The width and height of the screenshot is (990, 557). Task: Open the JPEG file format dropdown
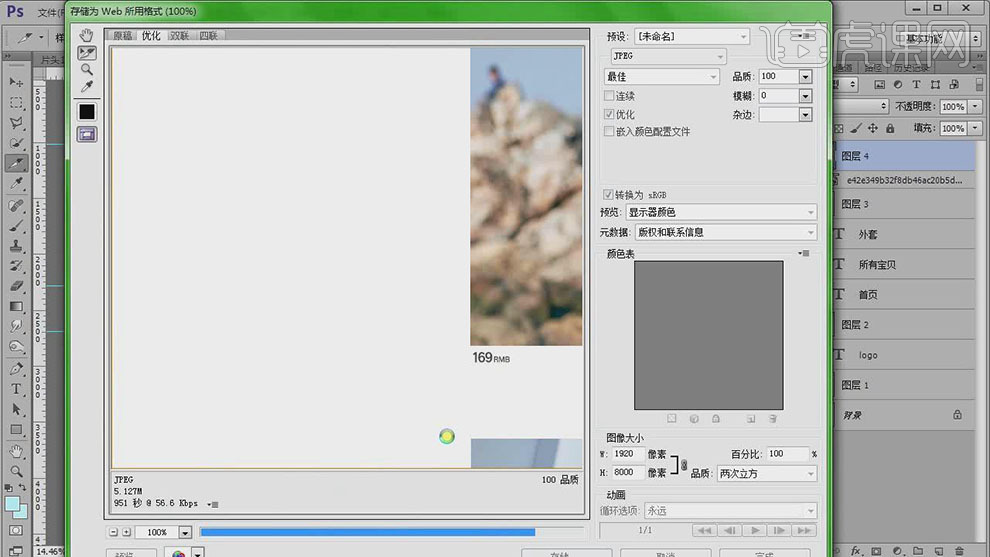669,56
